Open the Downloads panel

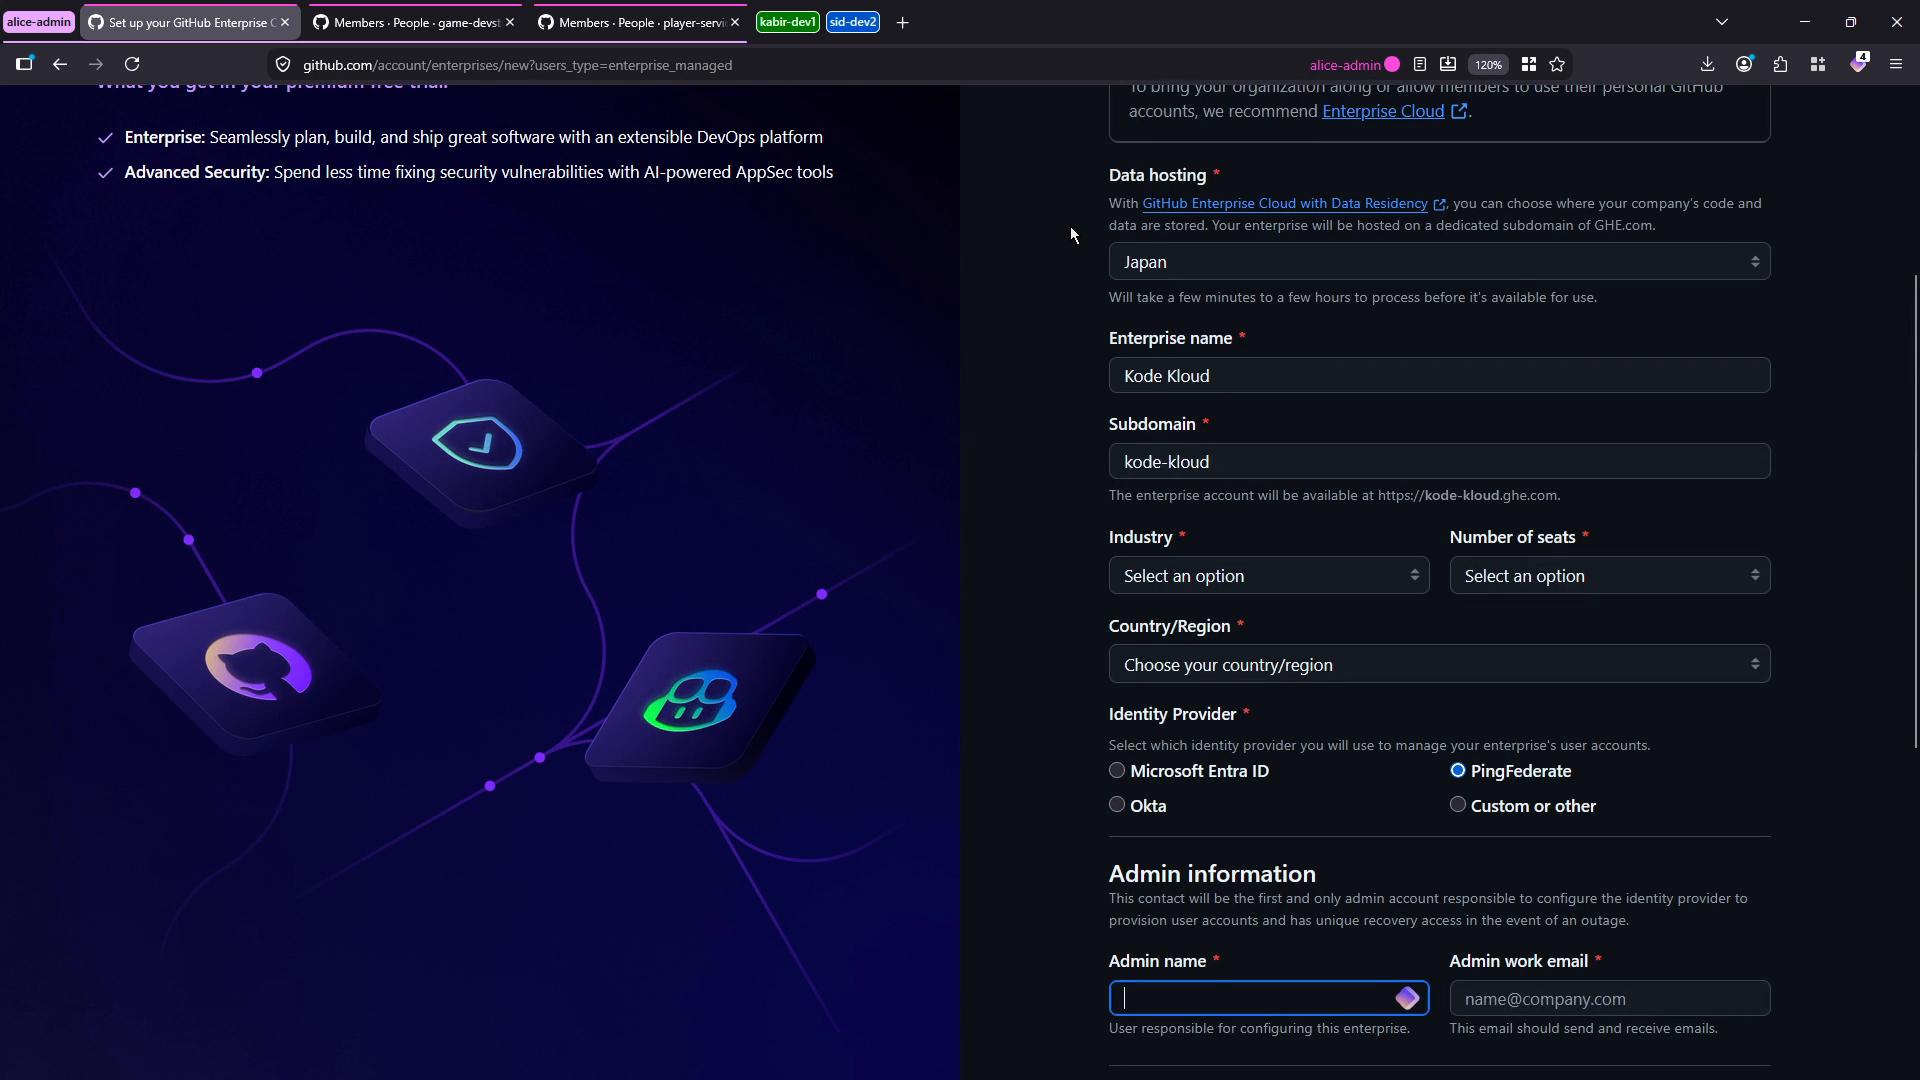pos(1708,64)
